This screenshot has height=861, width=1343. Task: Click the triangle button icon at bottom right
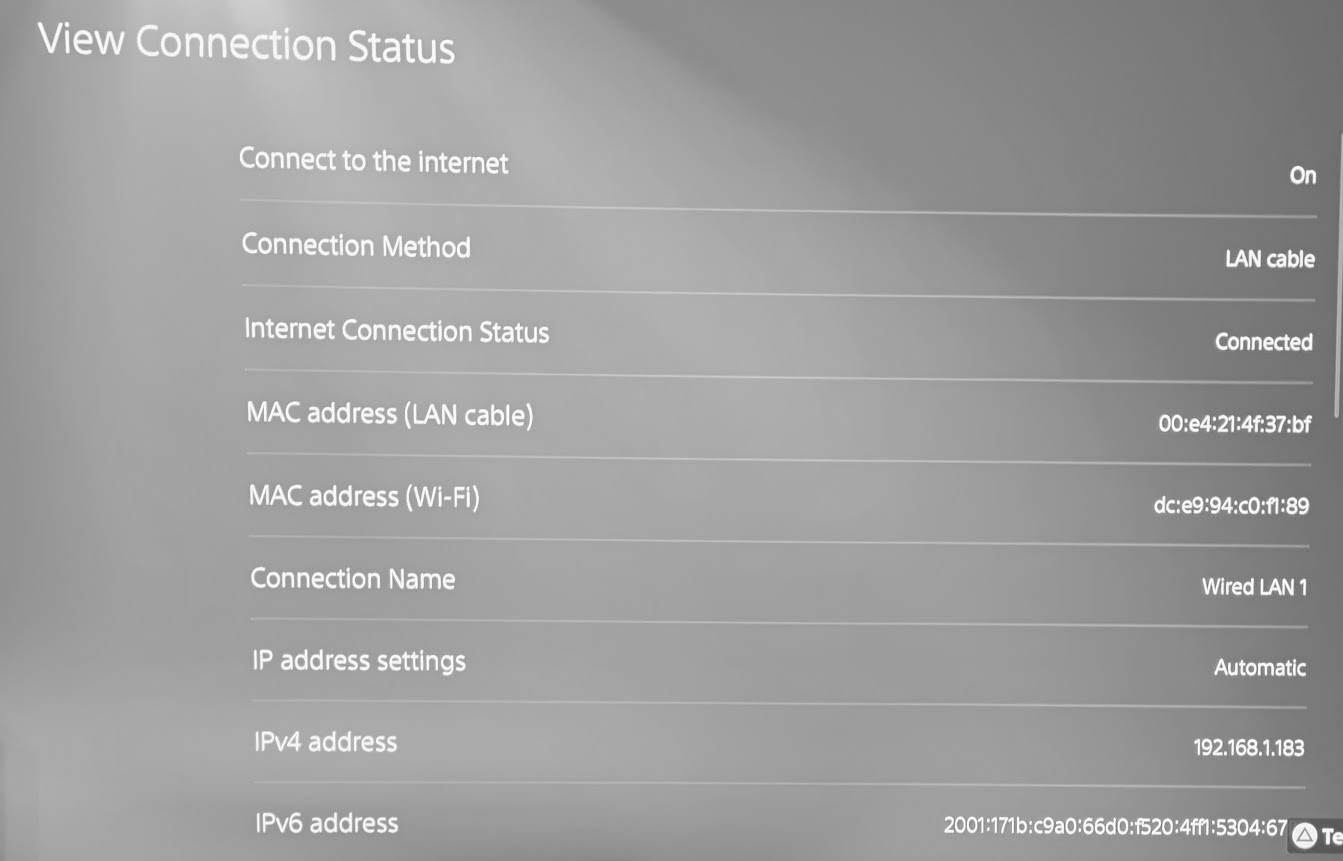tap(1304, 836)
